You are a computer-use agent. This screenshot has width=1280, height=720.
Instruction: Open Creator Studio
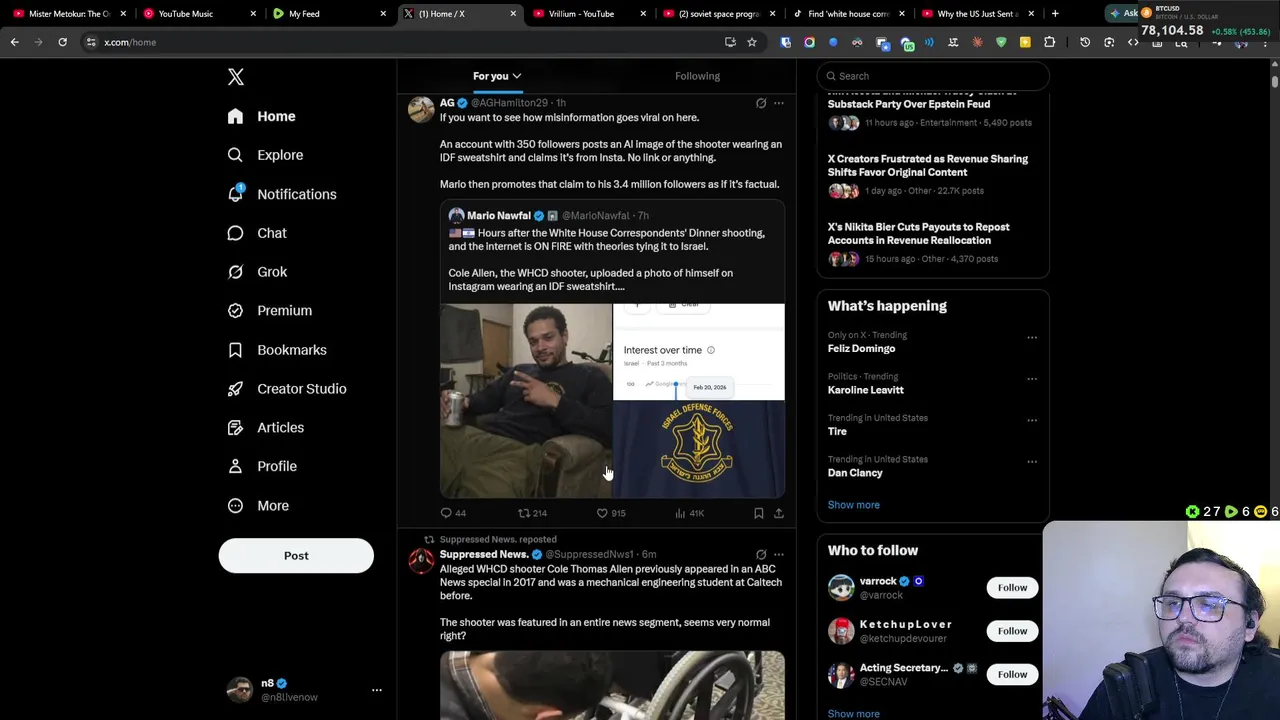pos(287,389)
